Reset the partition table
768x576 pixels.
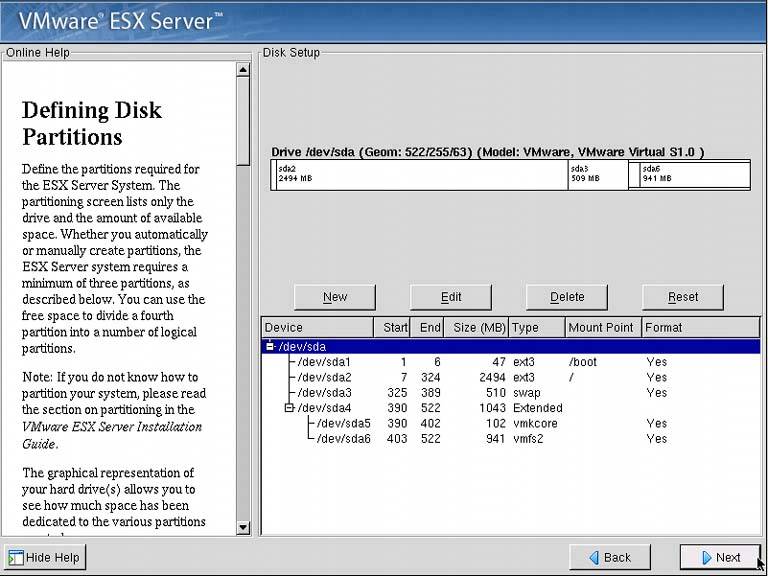[683, 297]
